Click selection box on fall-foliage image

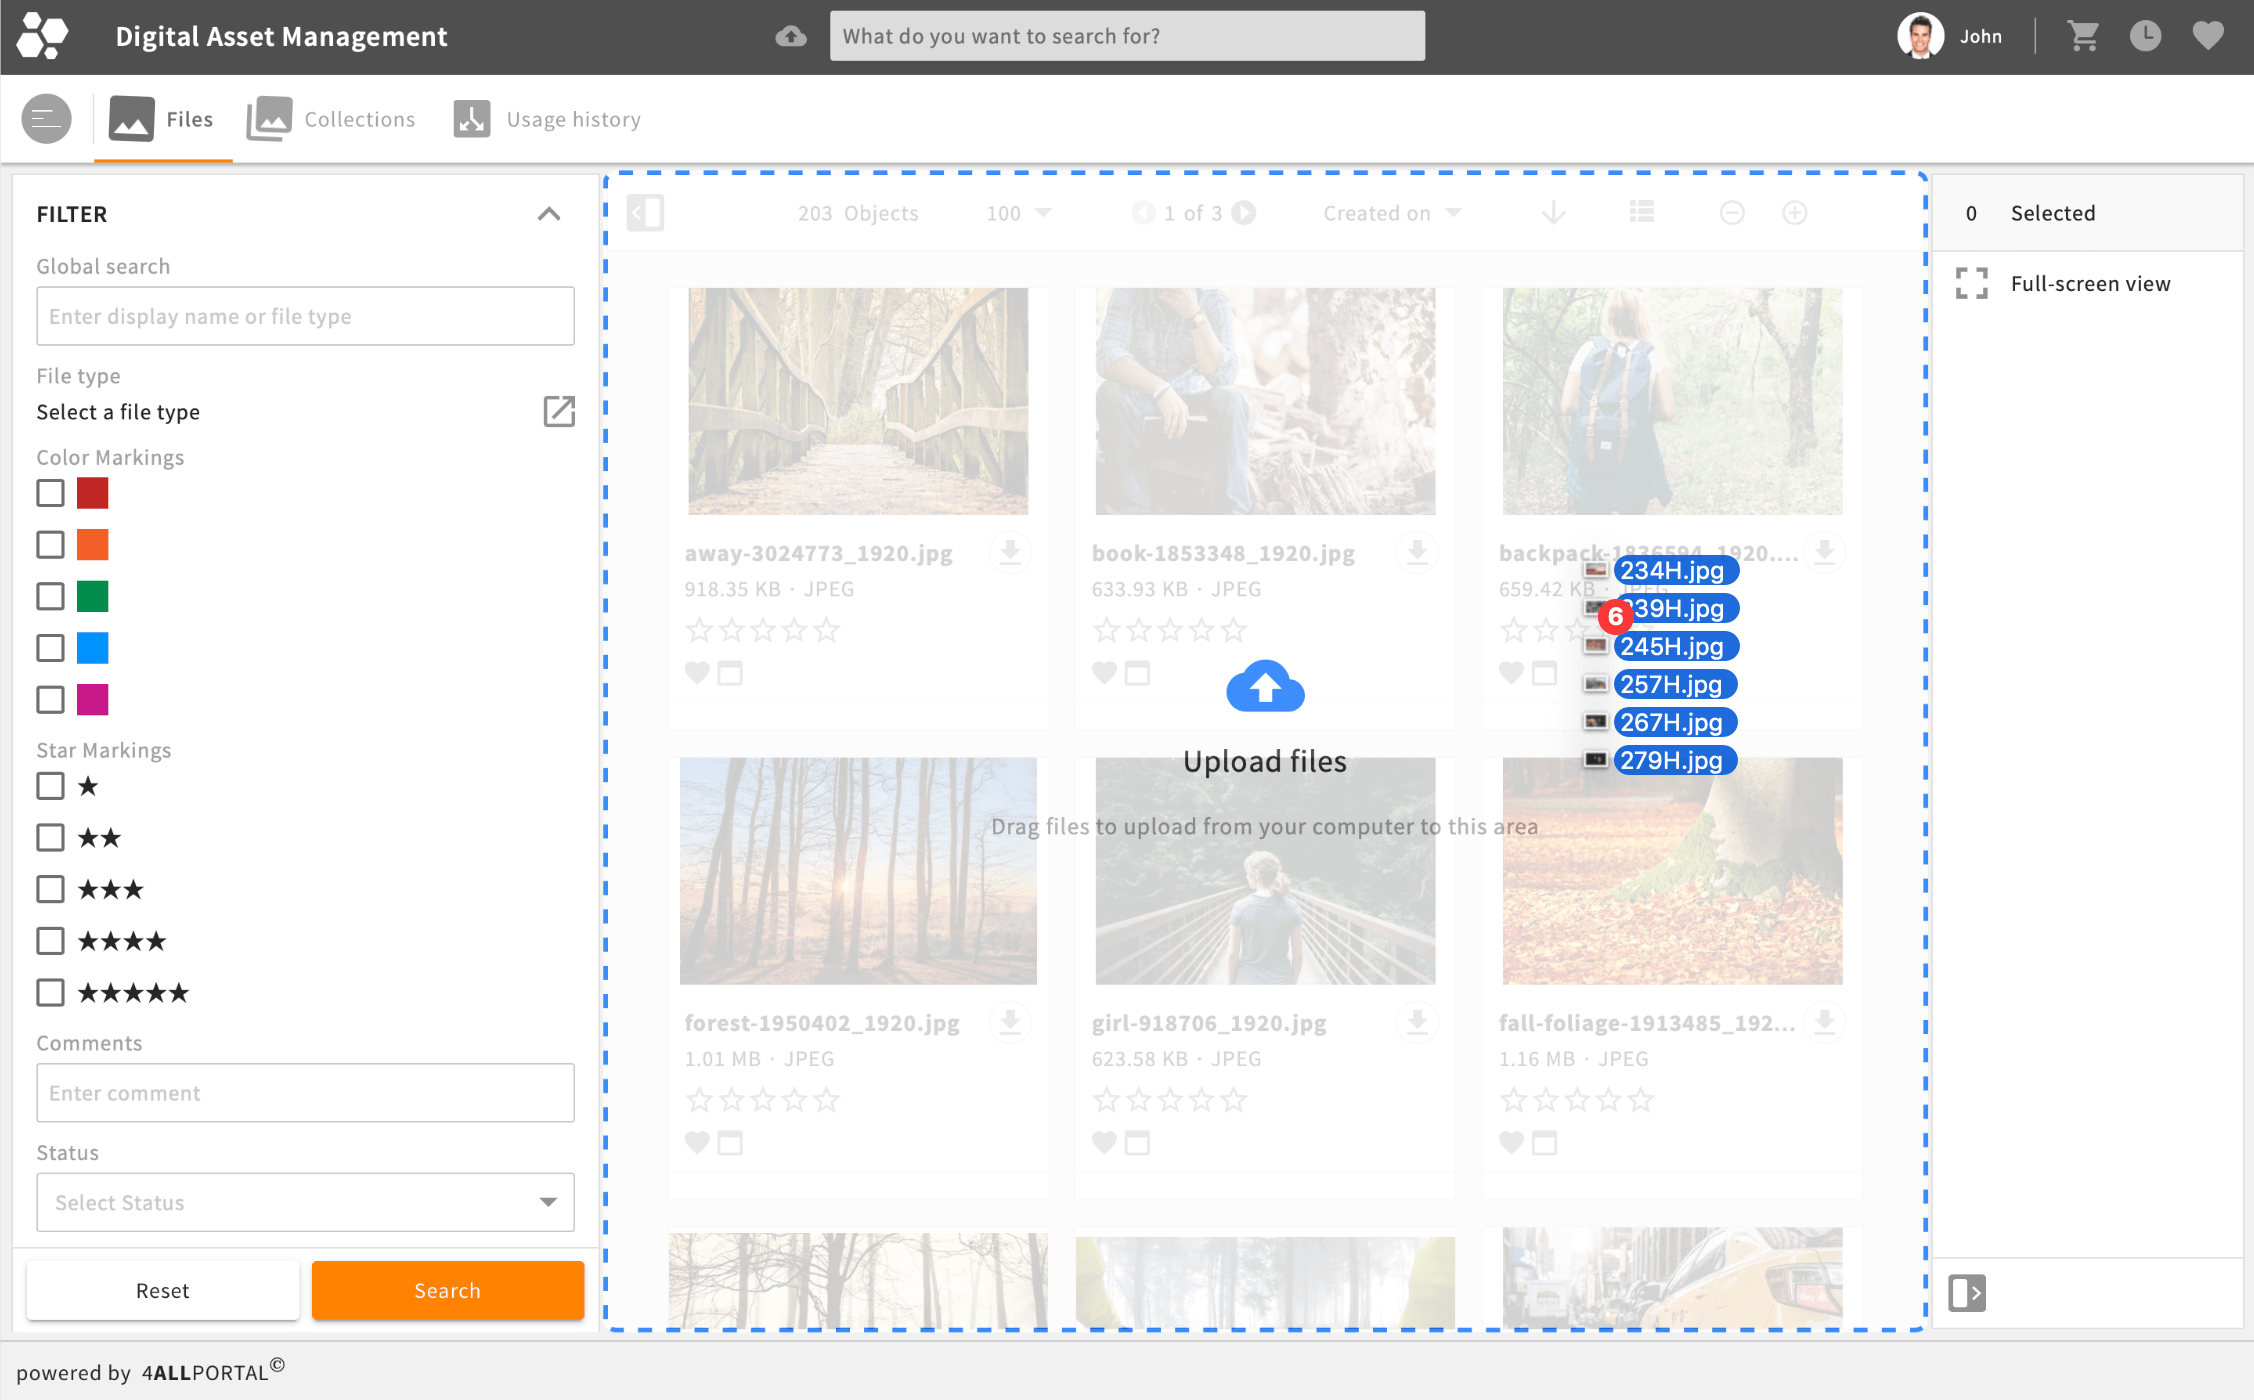point(1545,1142)
